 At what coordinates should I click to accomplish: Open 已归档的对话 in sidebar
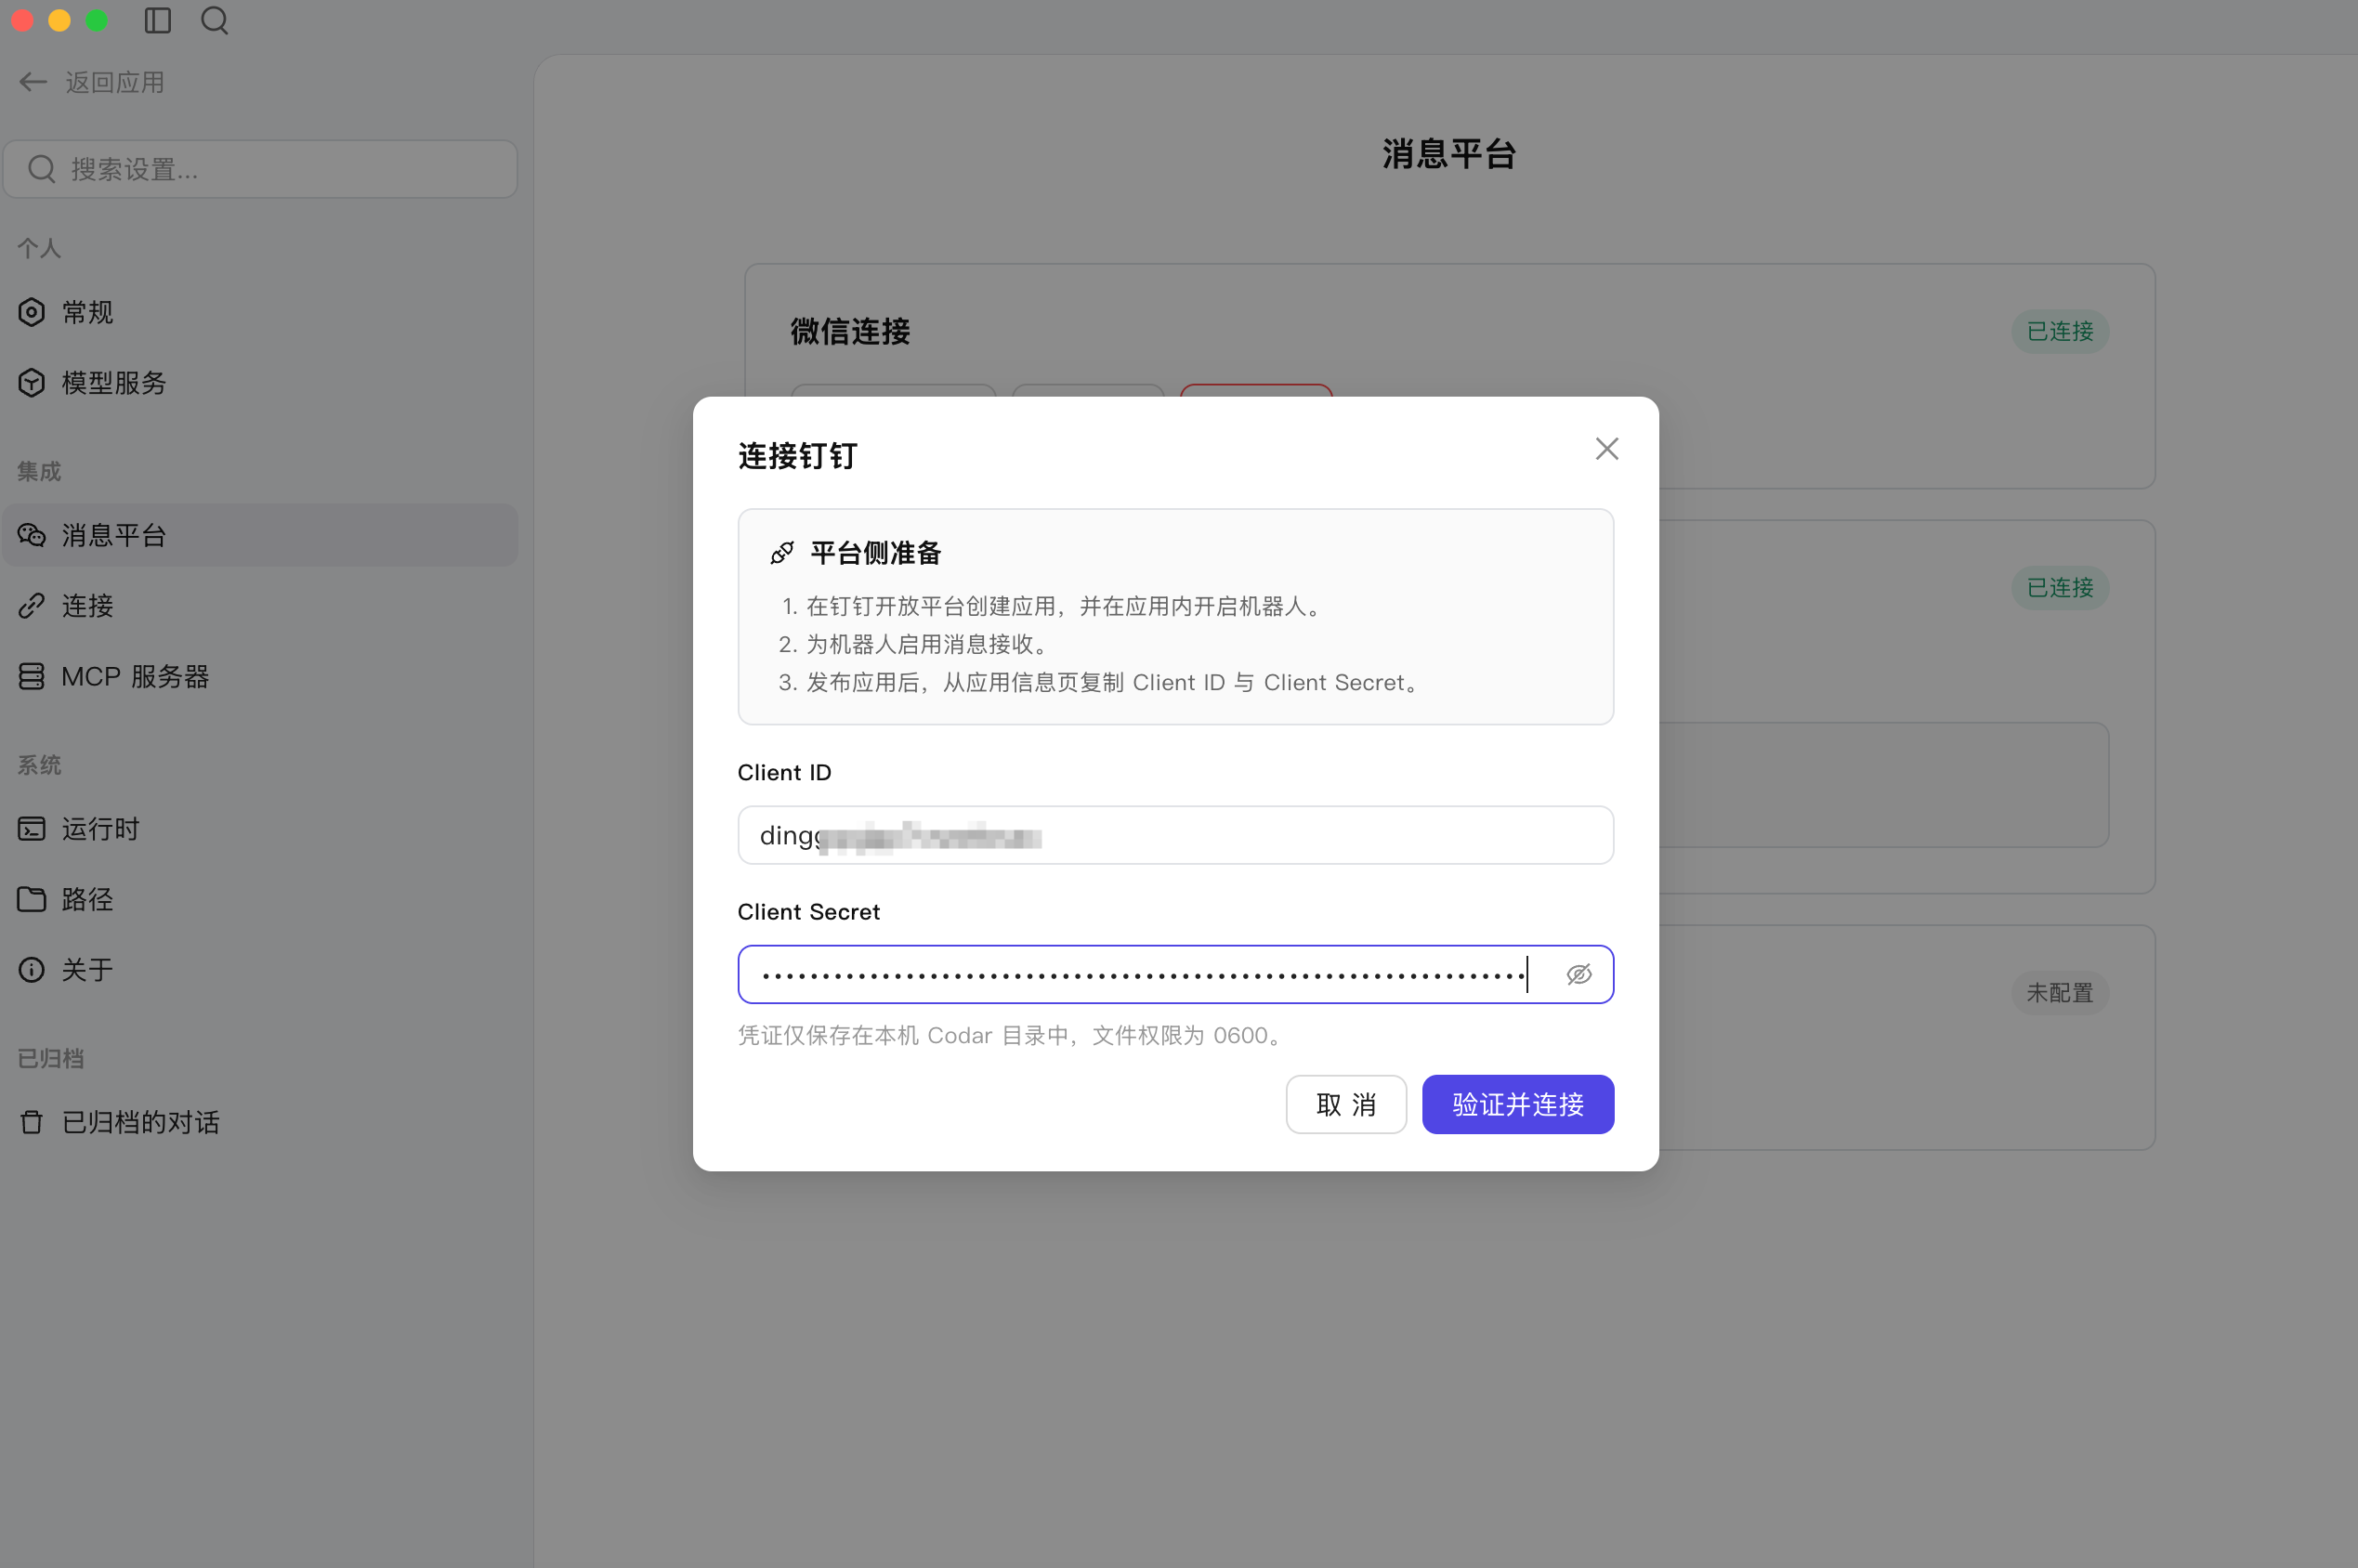point(260,1122)
